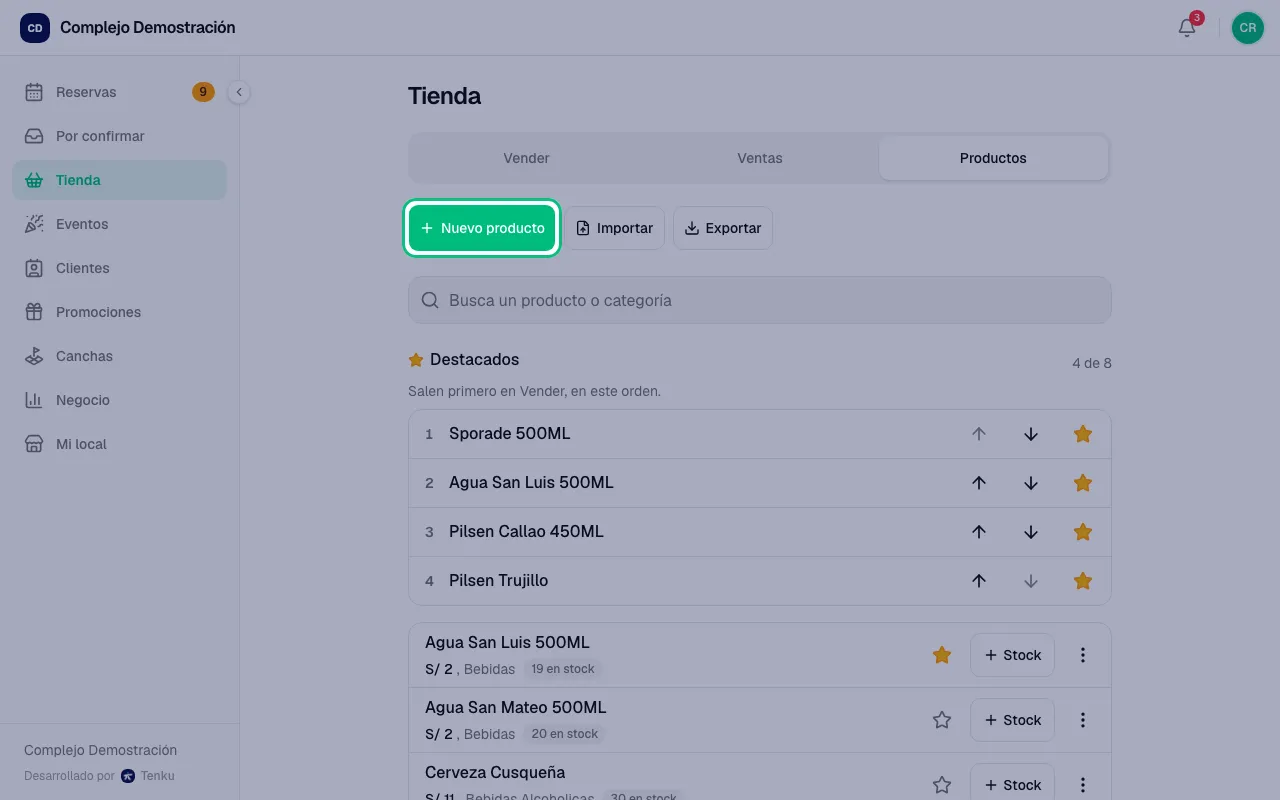Screen dimensions: 1280x800
Task: Open Por confirmar section
Action: click(119, 136)
